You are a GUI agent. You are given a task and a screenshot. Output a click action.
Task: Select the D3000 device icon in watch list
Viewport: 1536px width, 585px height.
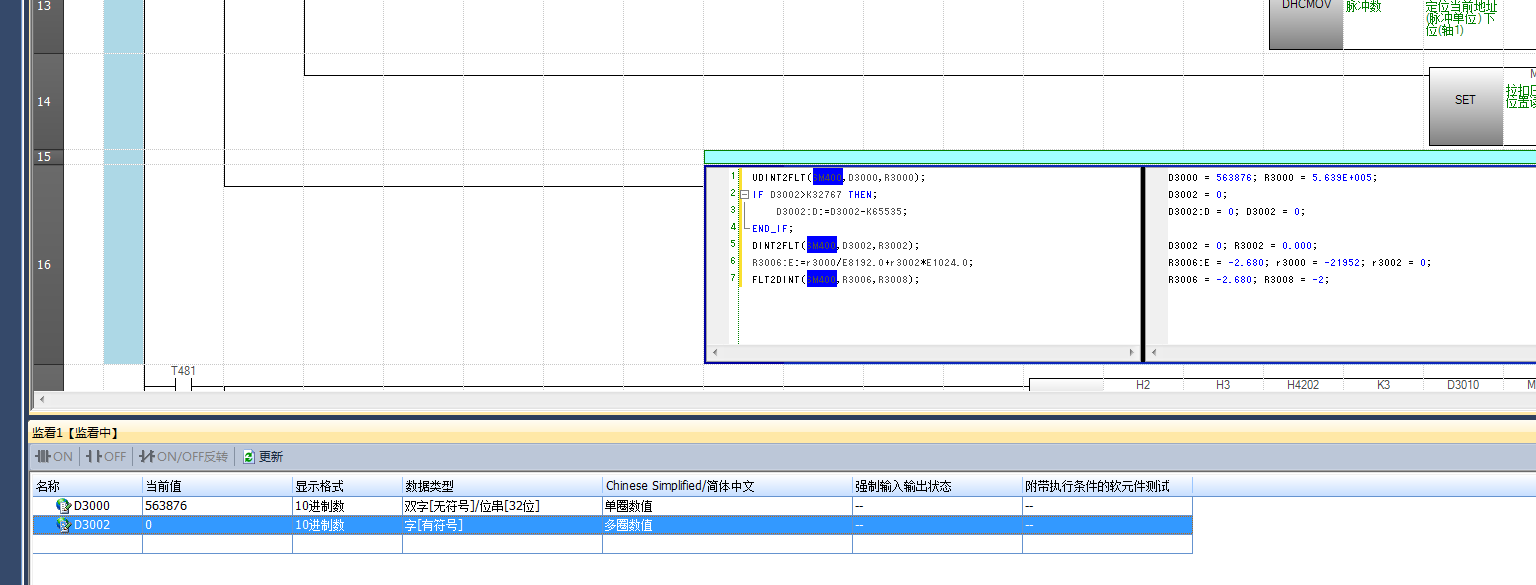(x=63, y=506)
